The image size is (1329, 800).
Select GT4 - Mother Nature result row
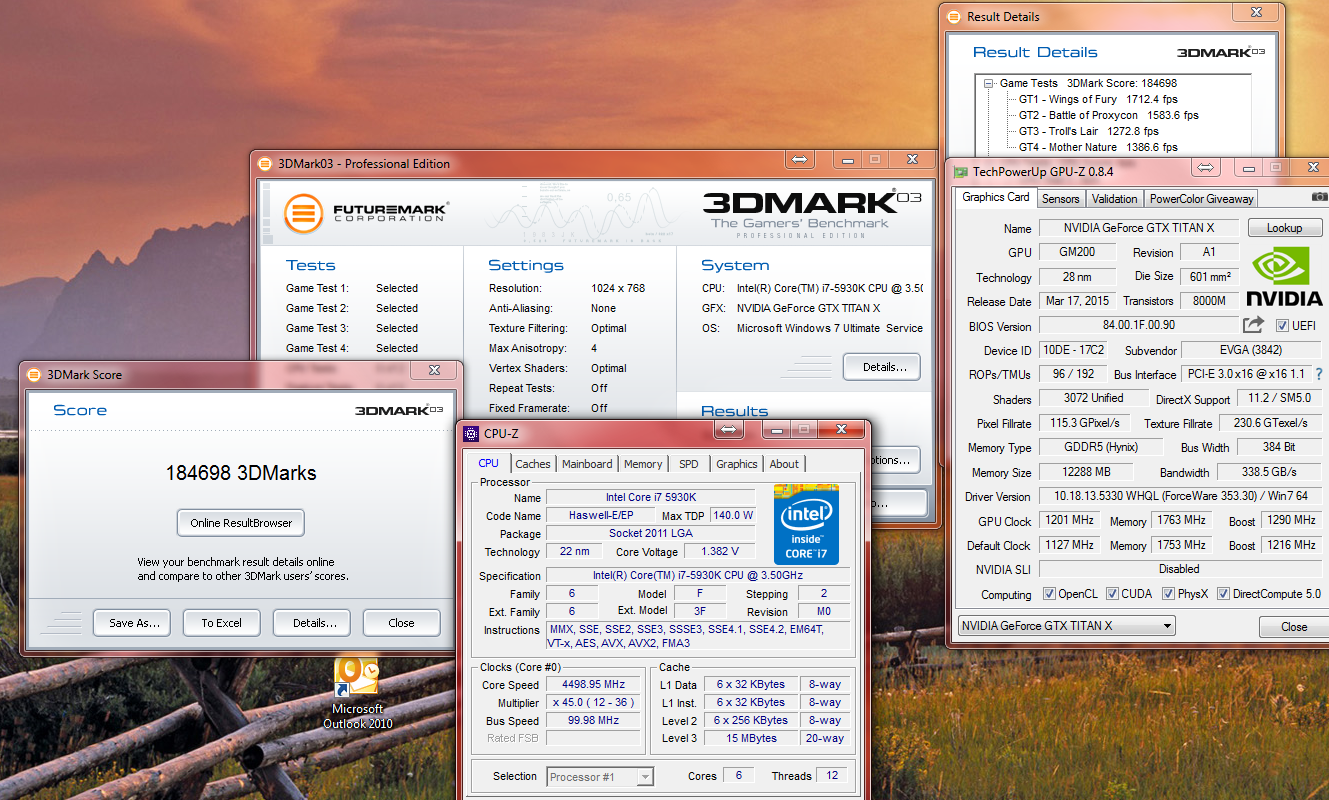(x=1098, y=148)
